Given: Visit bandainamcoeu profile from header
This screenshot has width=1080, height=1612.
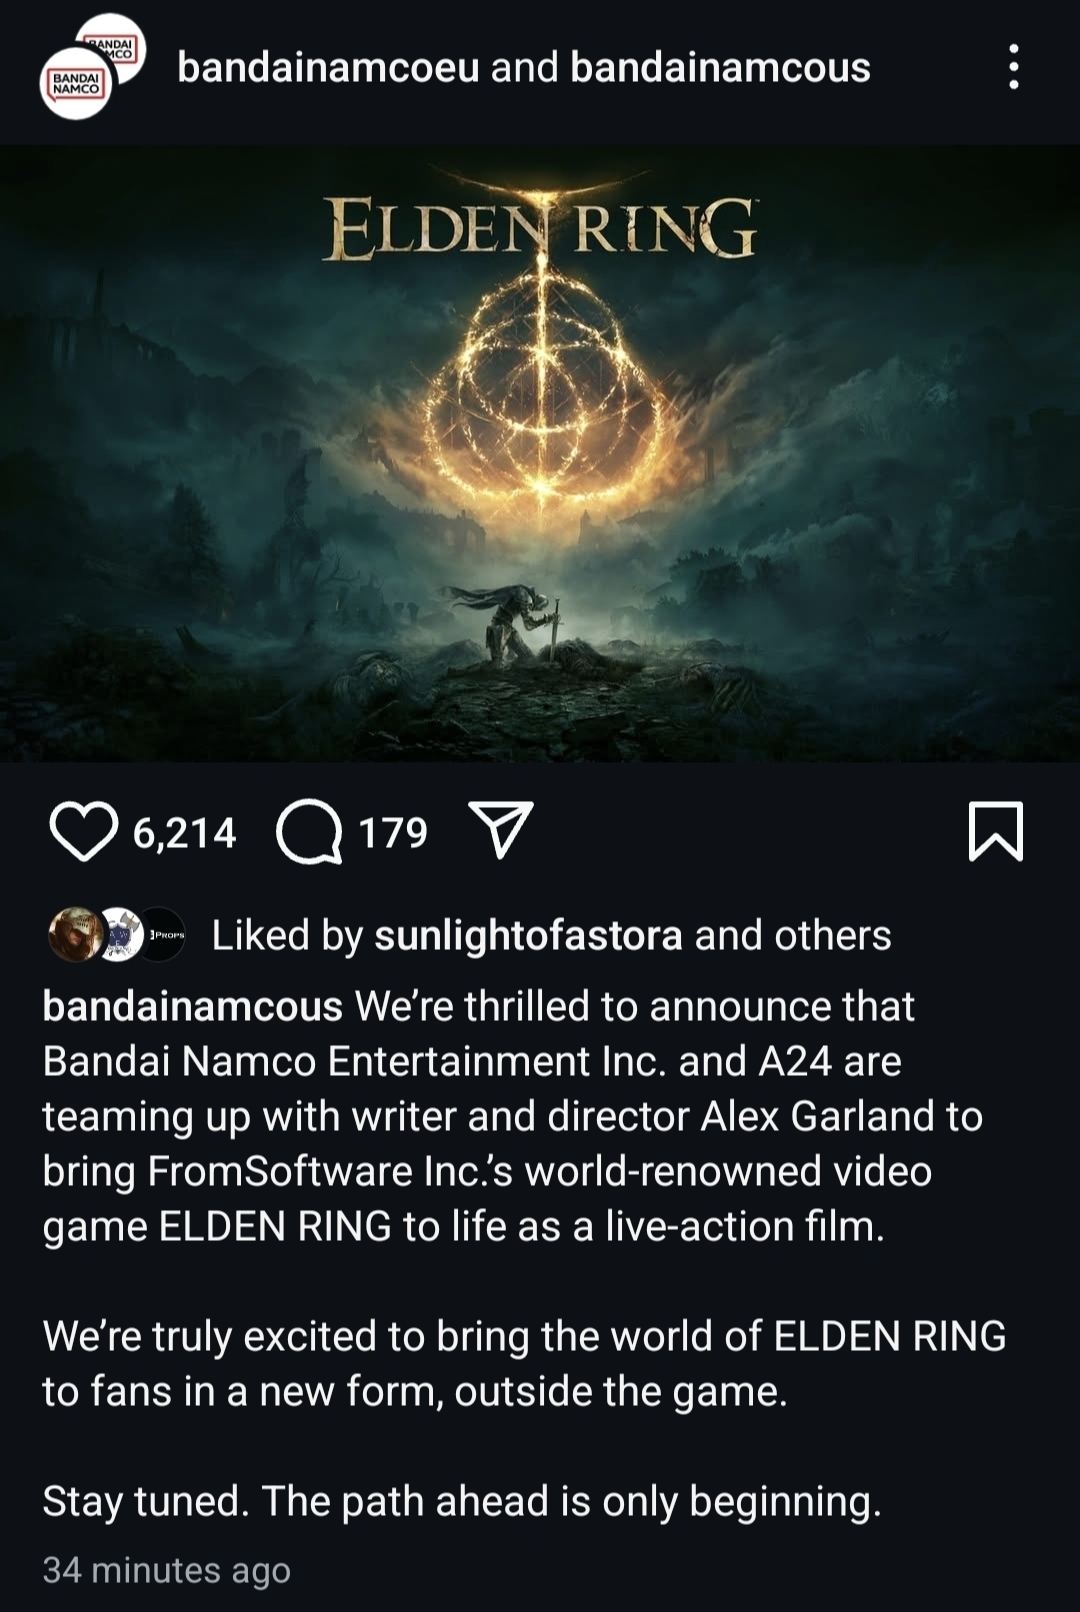Looking at the screenshot, I should (x=328, y=67).
